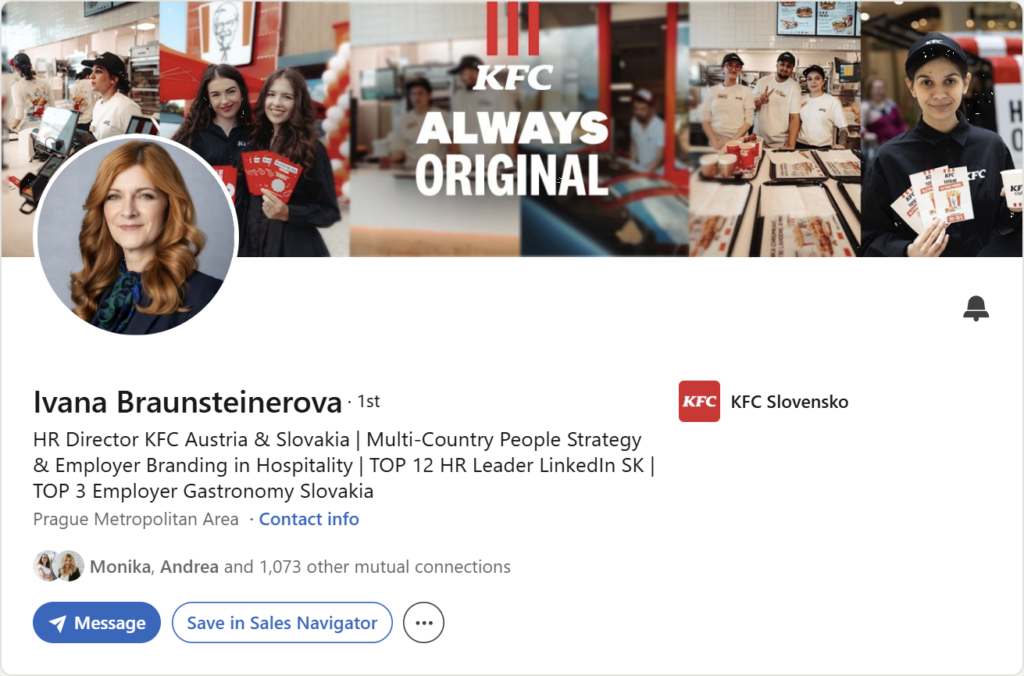
Task: Click the Prague Metropolitan Area location text
Action: (136, 519)
